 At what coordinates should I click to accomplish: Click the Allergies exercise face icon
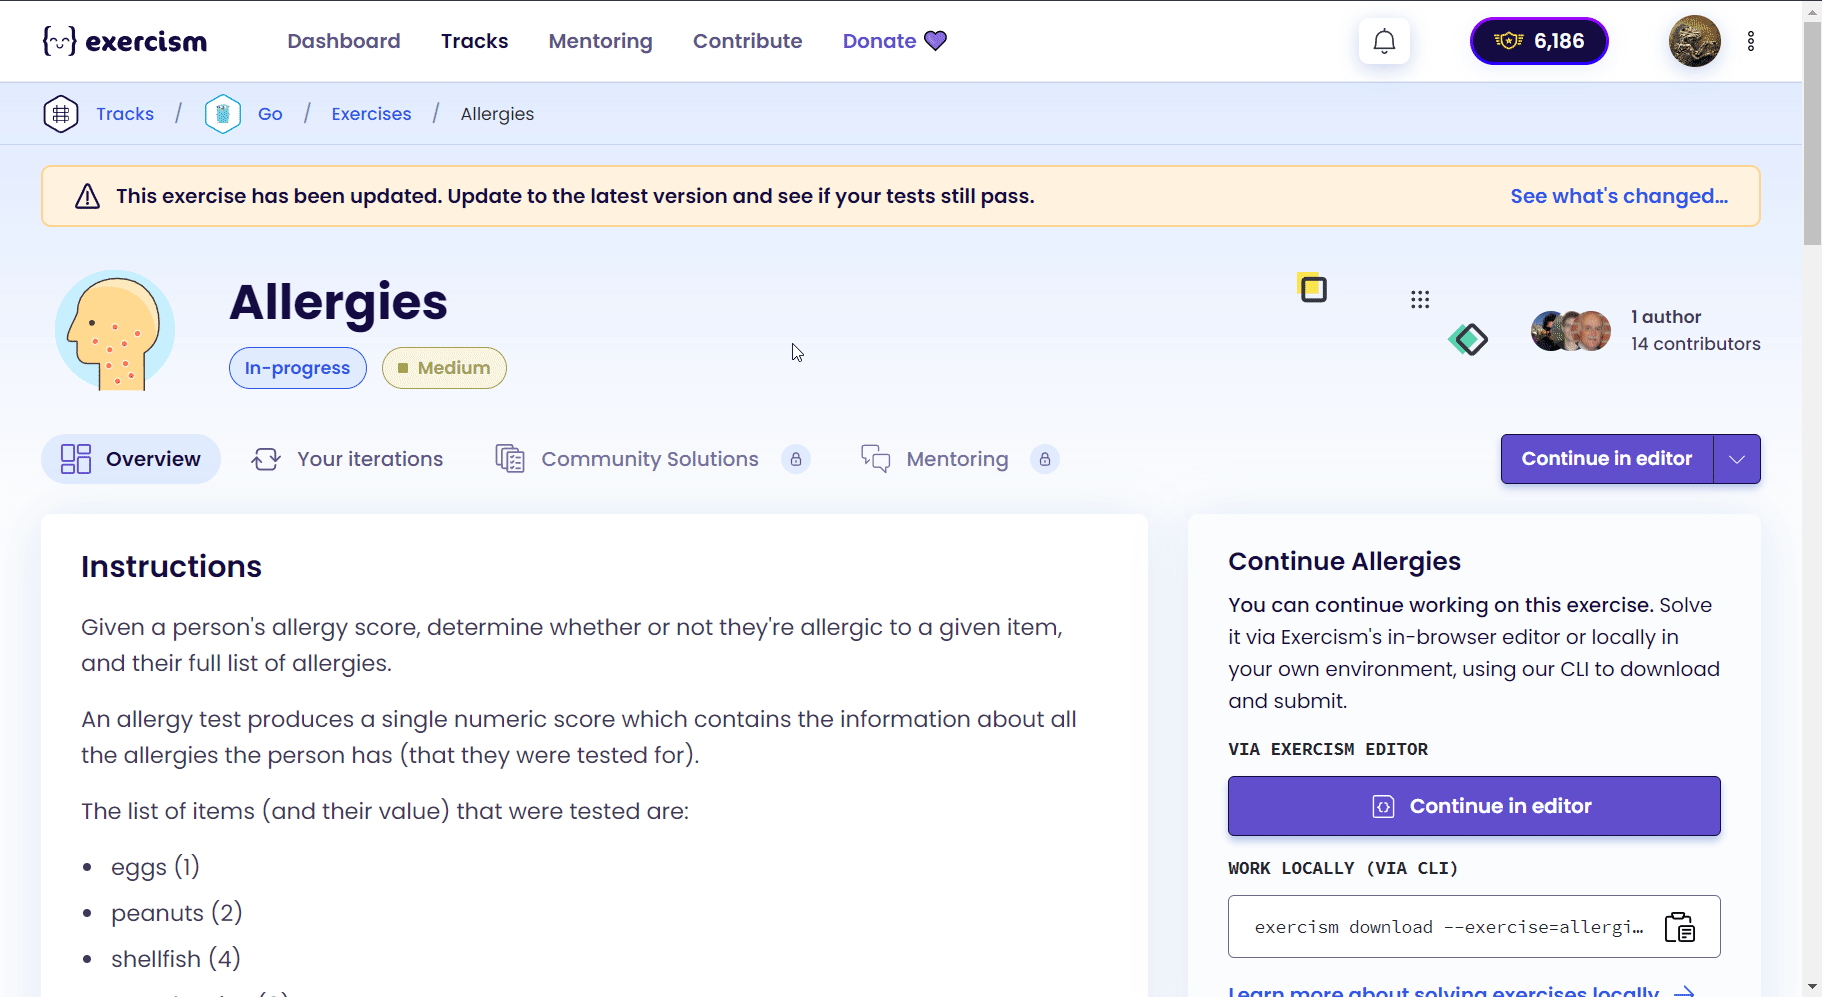point(115,330)
